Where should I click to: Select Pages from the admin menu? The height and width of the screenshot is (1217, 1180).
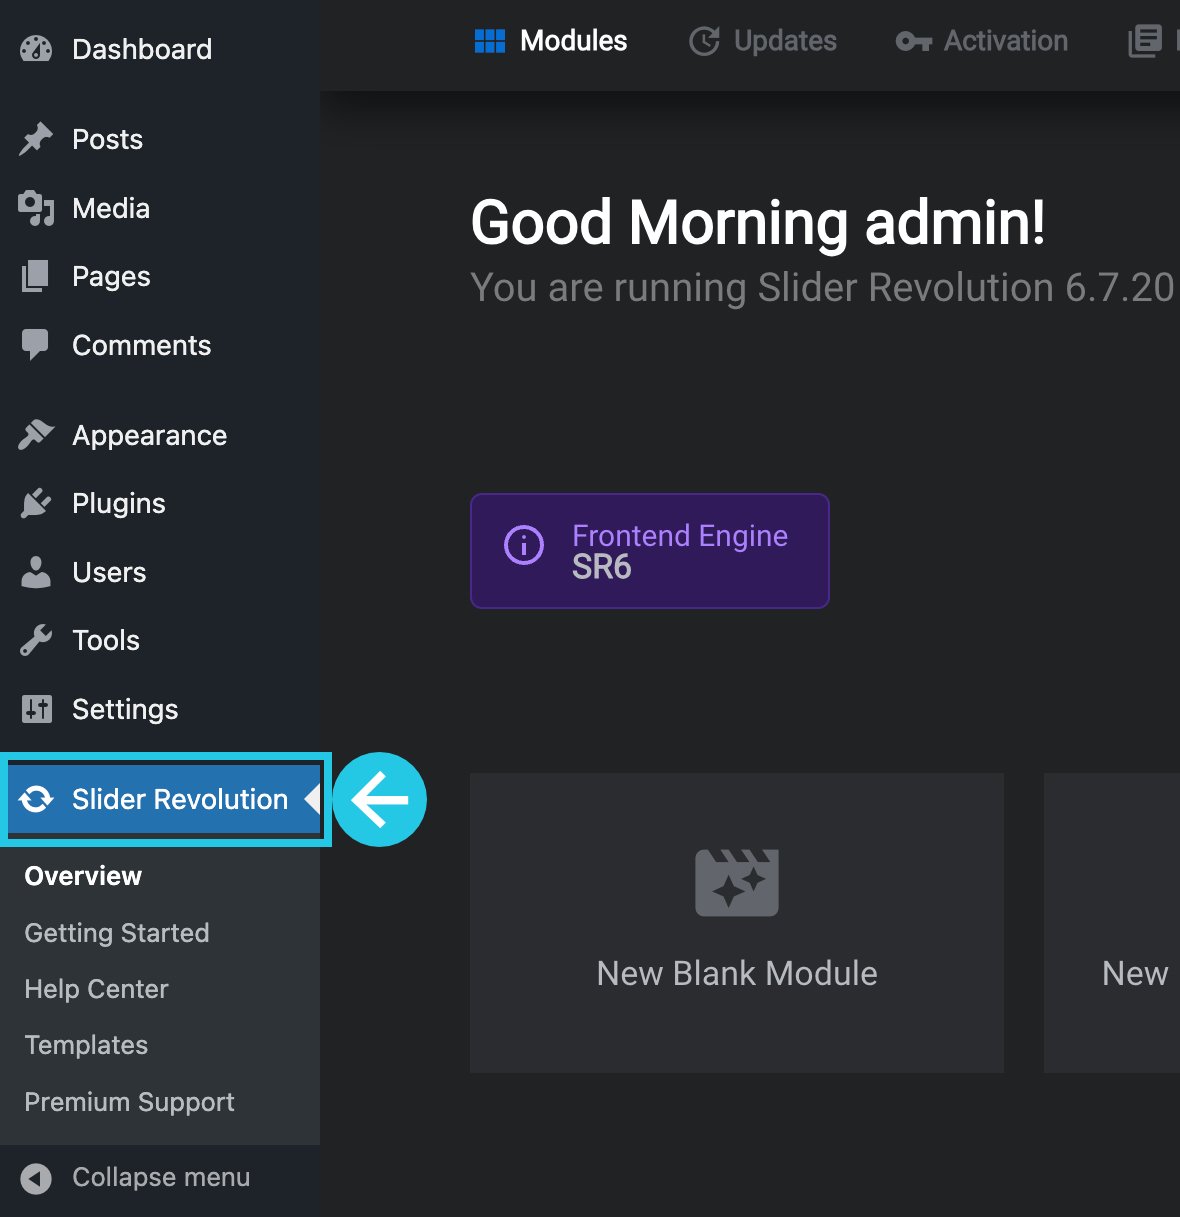pyautogui.click(x=160, y=276)
